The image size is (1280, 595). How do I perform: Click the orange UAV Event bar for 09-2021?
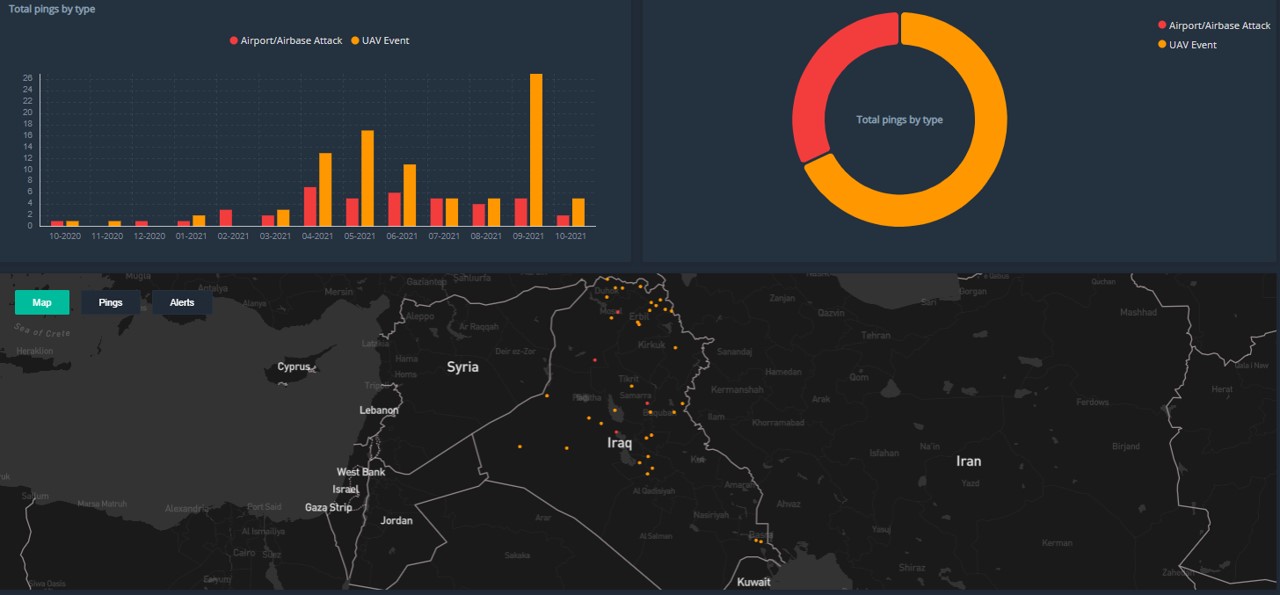tap(536, 150)
